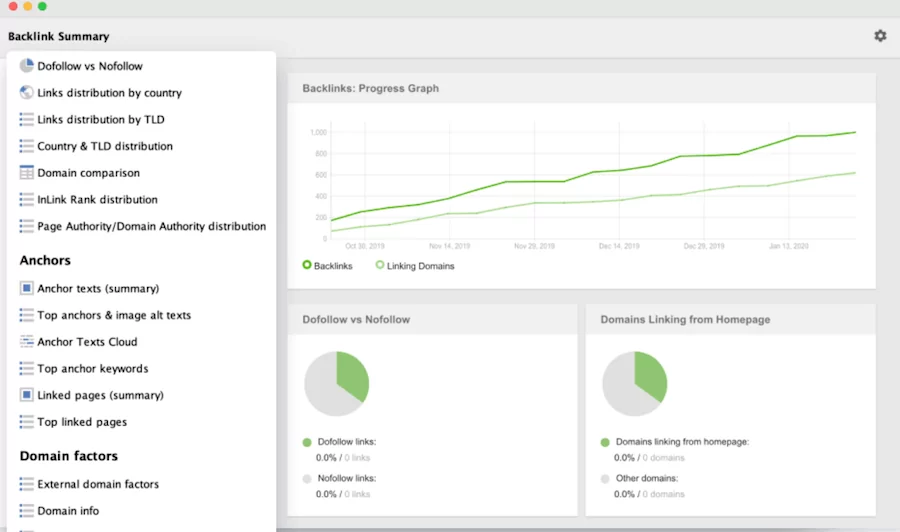Choose Domain comparison from the list
The width and height of the screenshot is (900, 532).
(88, 173)
